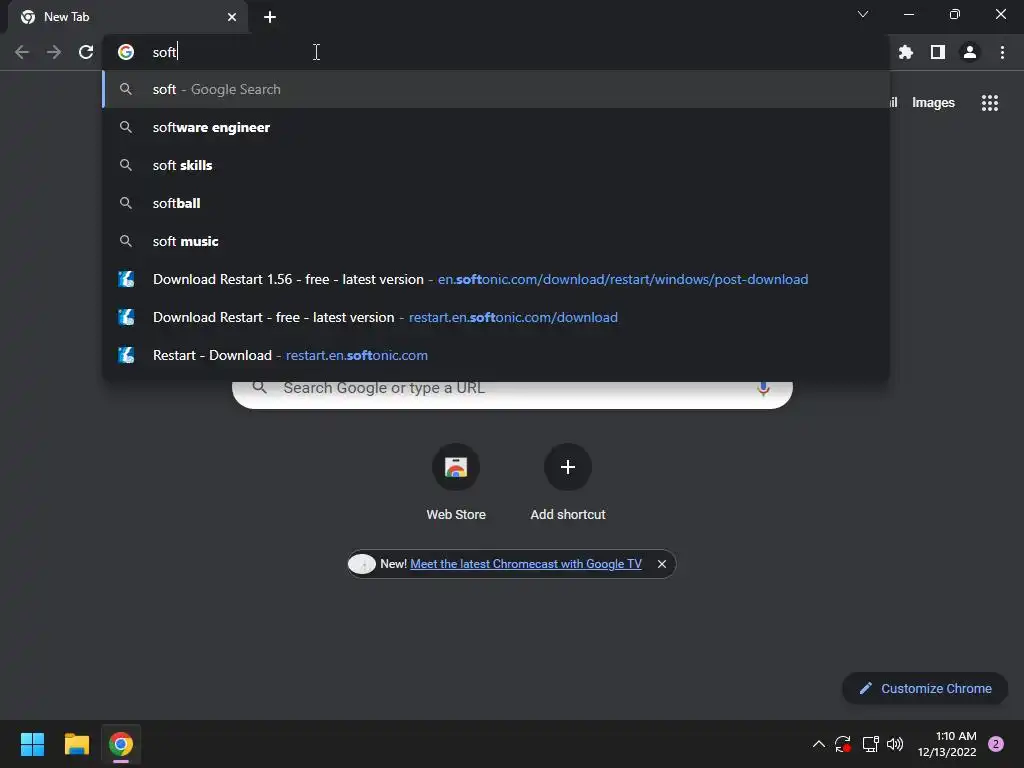Click the sync tray icon
Screen dimensions: 1024x768
coord(842,744)
